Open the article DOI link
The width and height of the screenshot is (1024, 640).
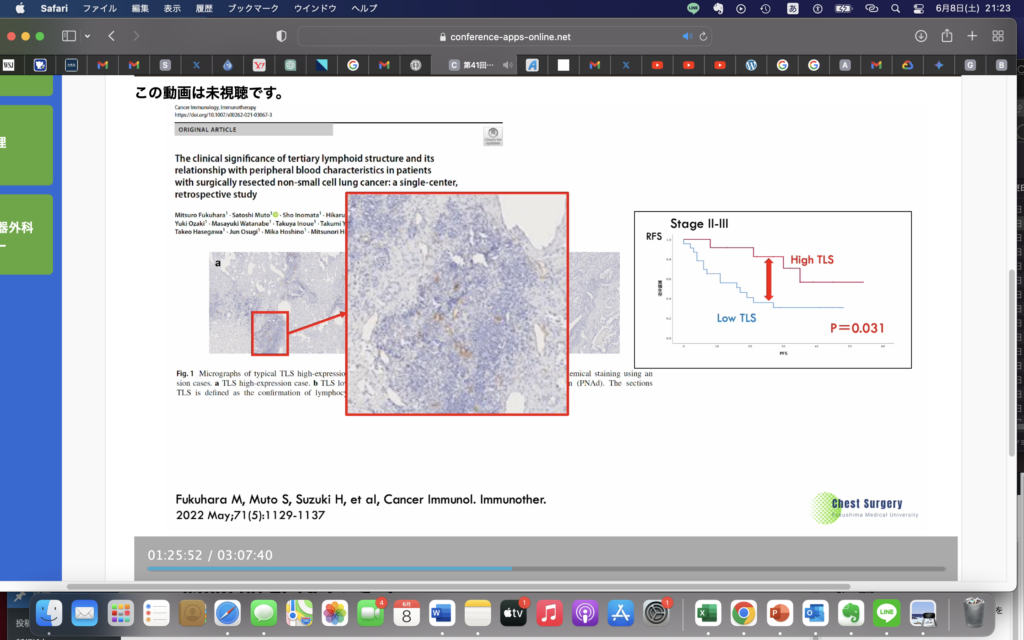[223, 115]
